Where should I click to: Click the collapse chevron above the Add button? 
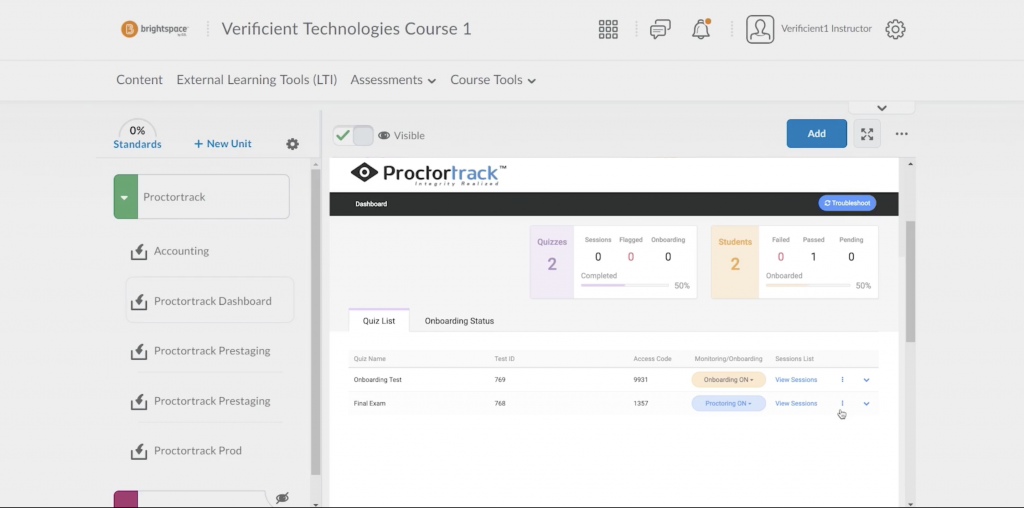[x=882, y=108]
